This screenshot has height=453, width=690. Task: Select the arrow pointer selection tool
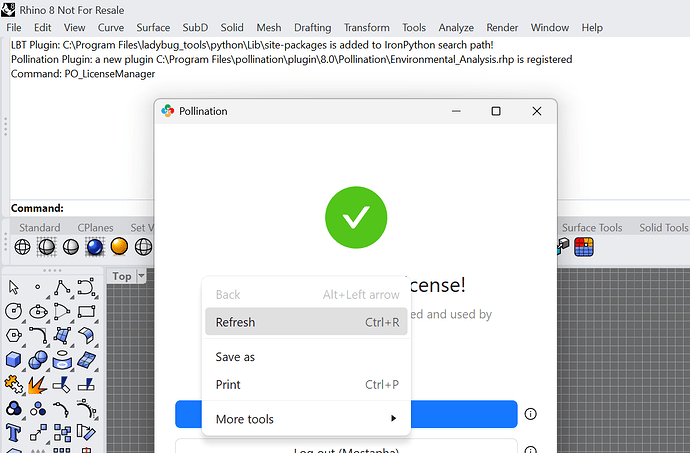[x=14, y=287]
